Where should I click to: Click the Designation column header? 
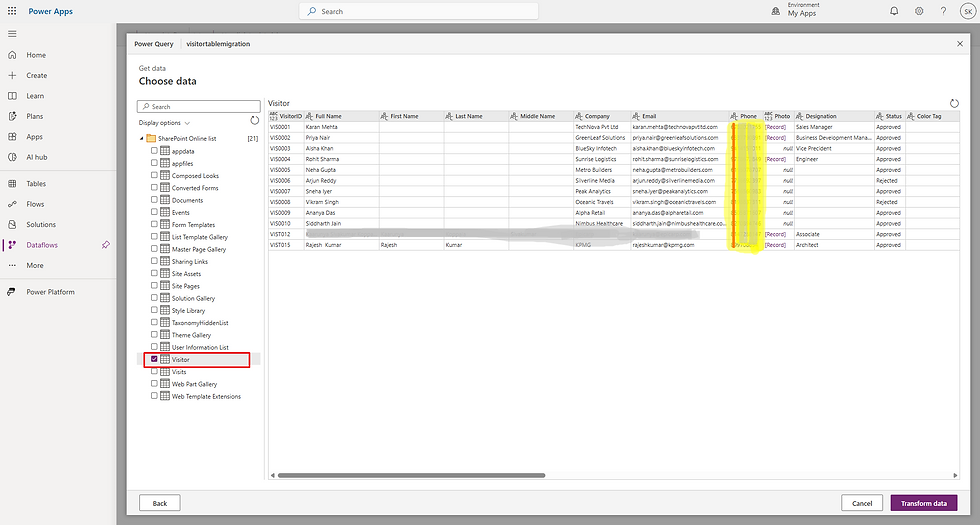[834, 116]
